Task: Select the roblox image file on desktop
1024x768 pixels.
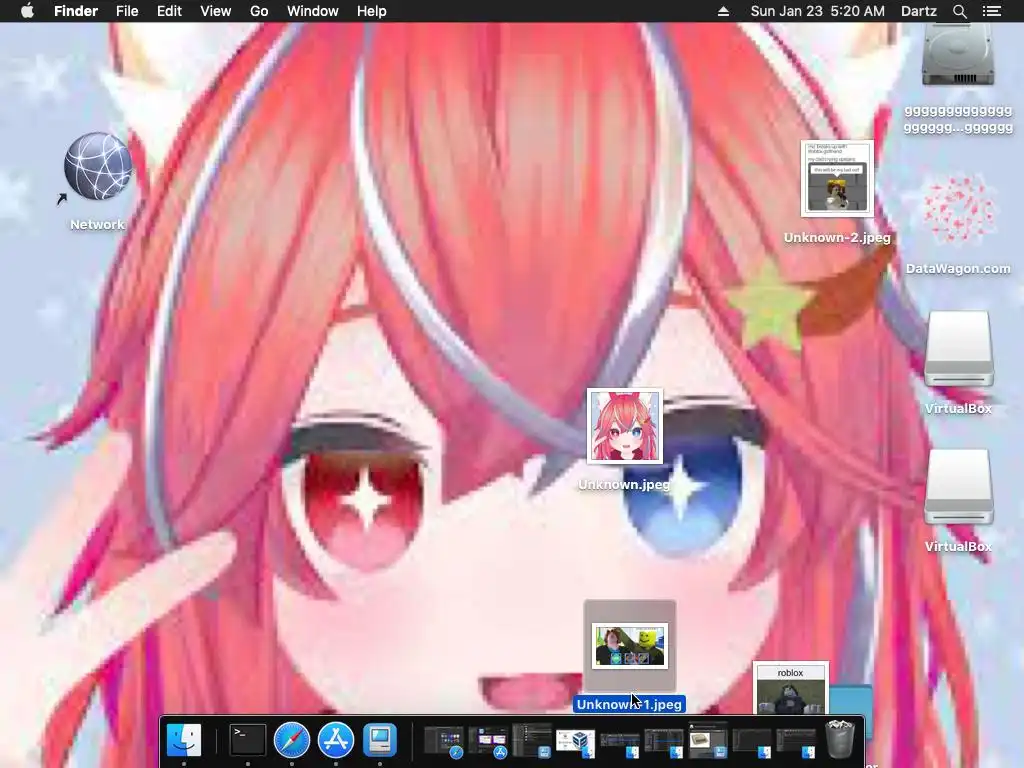Action: pos(790,688)
